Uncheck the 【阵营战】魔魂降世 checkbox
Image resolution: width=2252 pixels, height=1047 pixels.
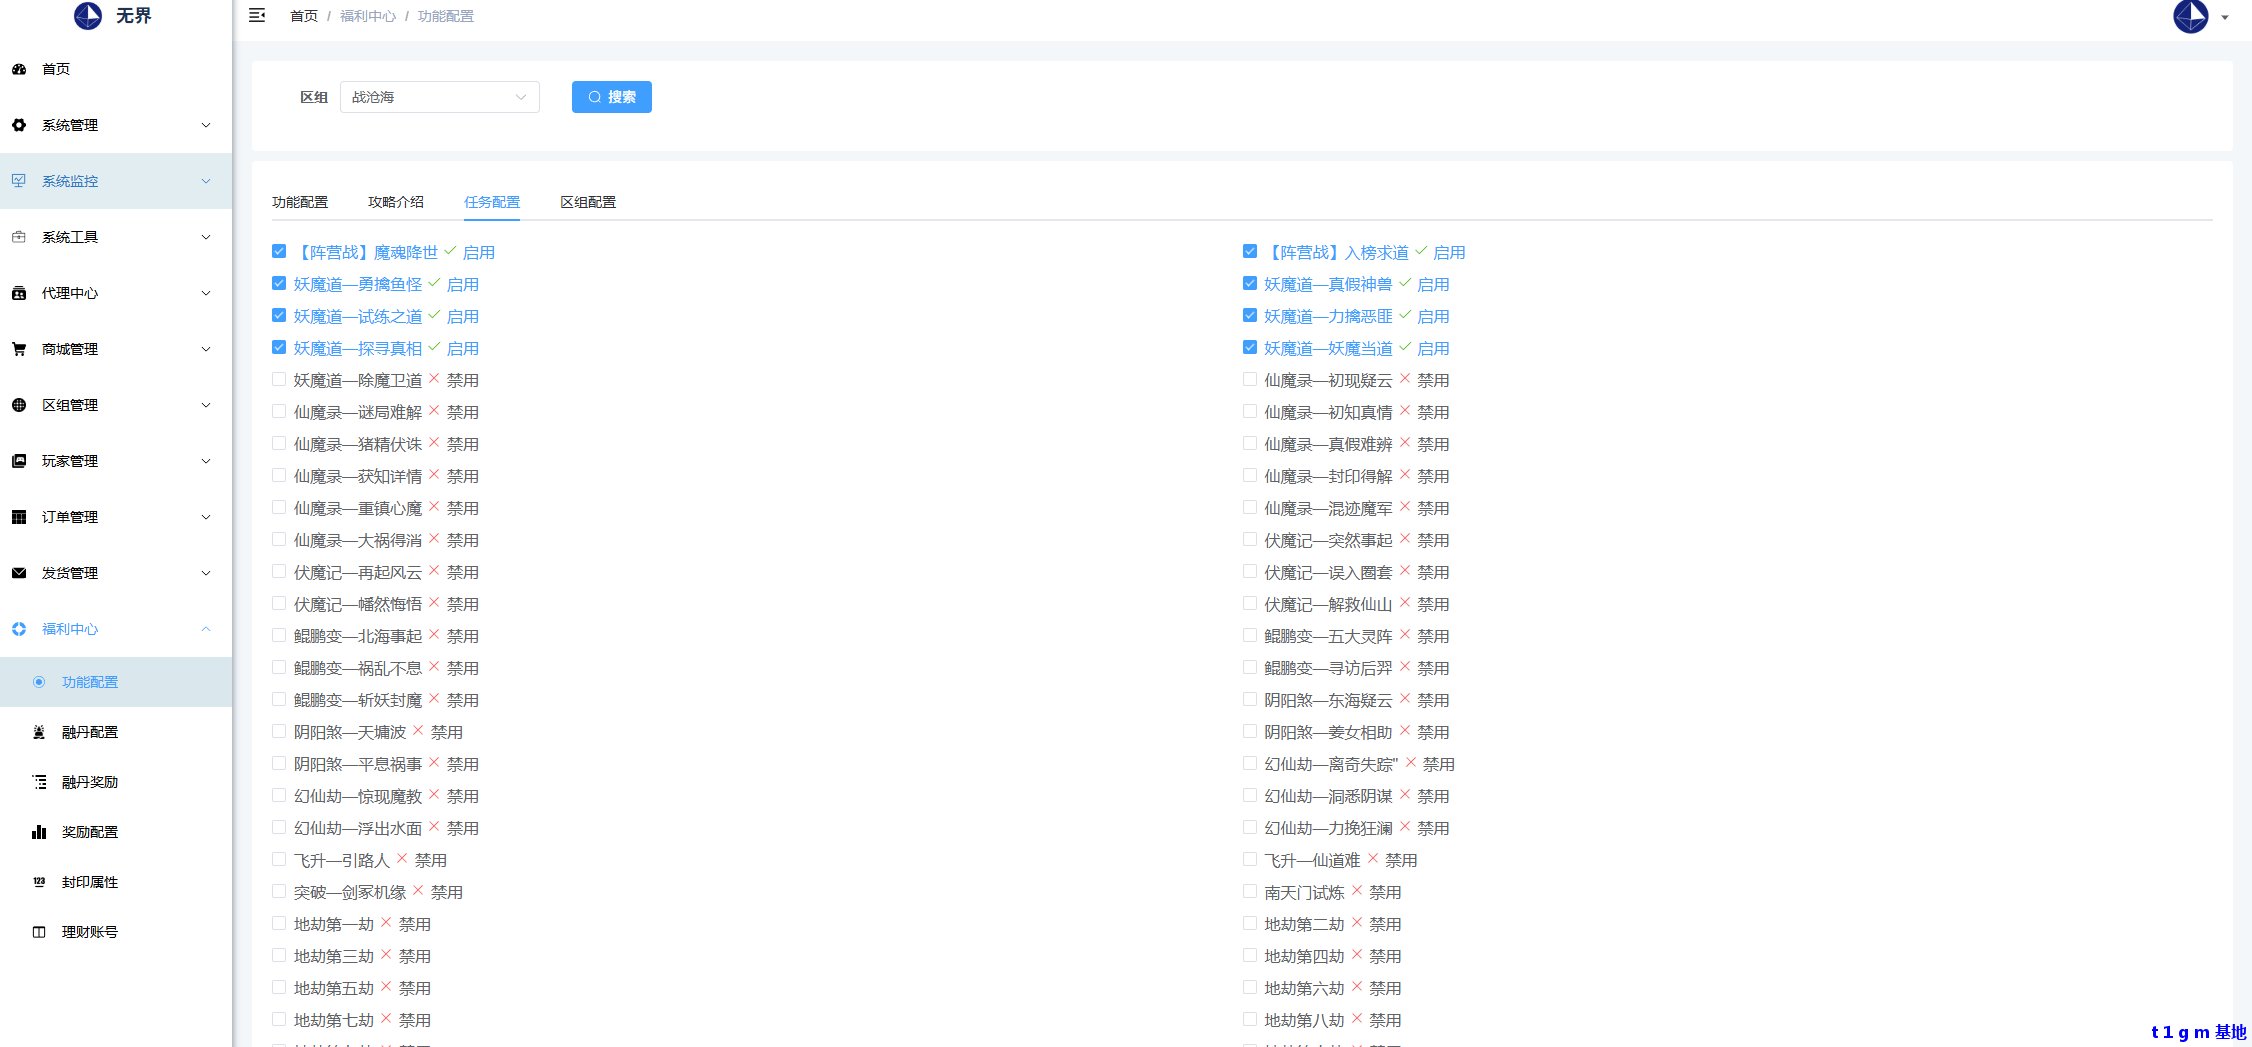279,252
